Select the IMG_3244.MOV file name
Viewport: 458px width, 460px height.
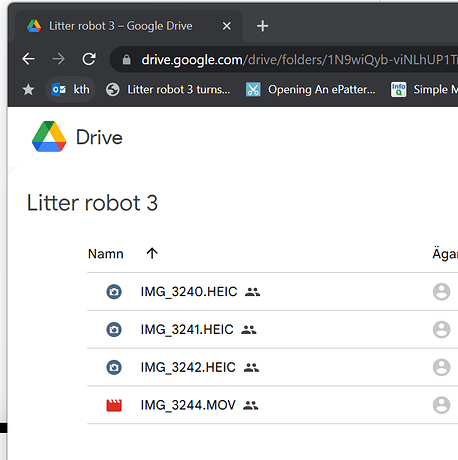click(188, 405)
